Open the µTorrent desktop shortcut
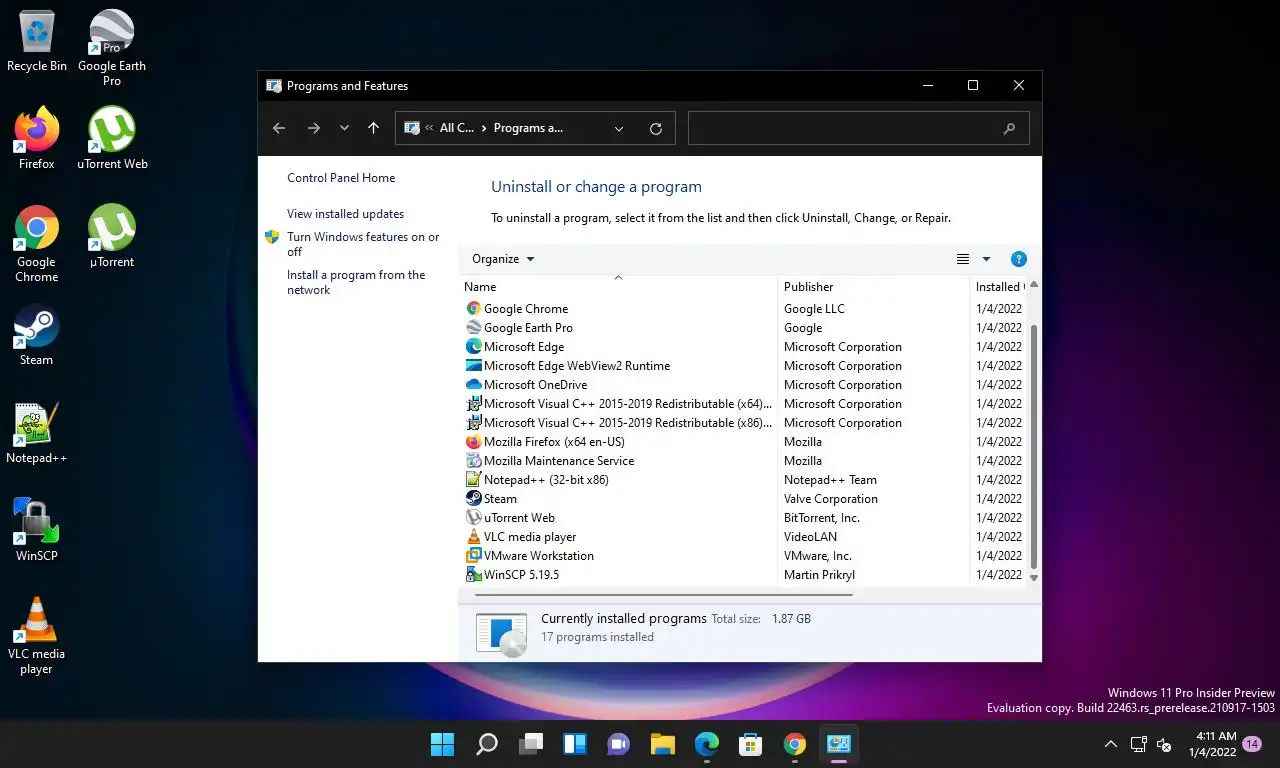 pyautogui.click(x=112, y=237)
